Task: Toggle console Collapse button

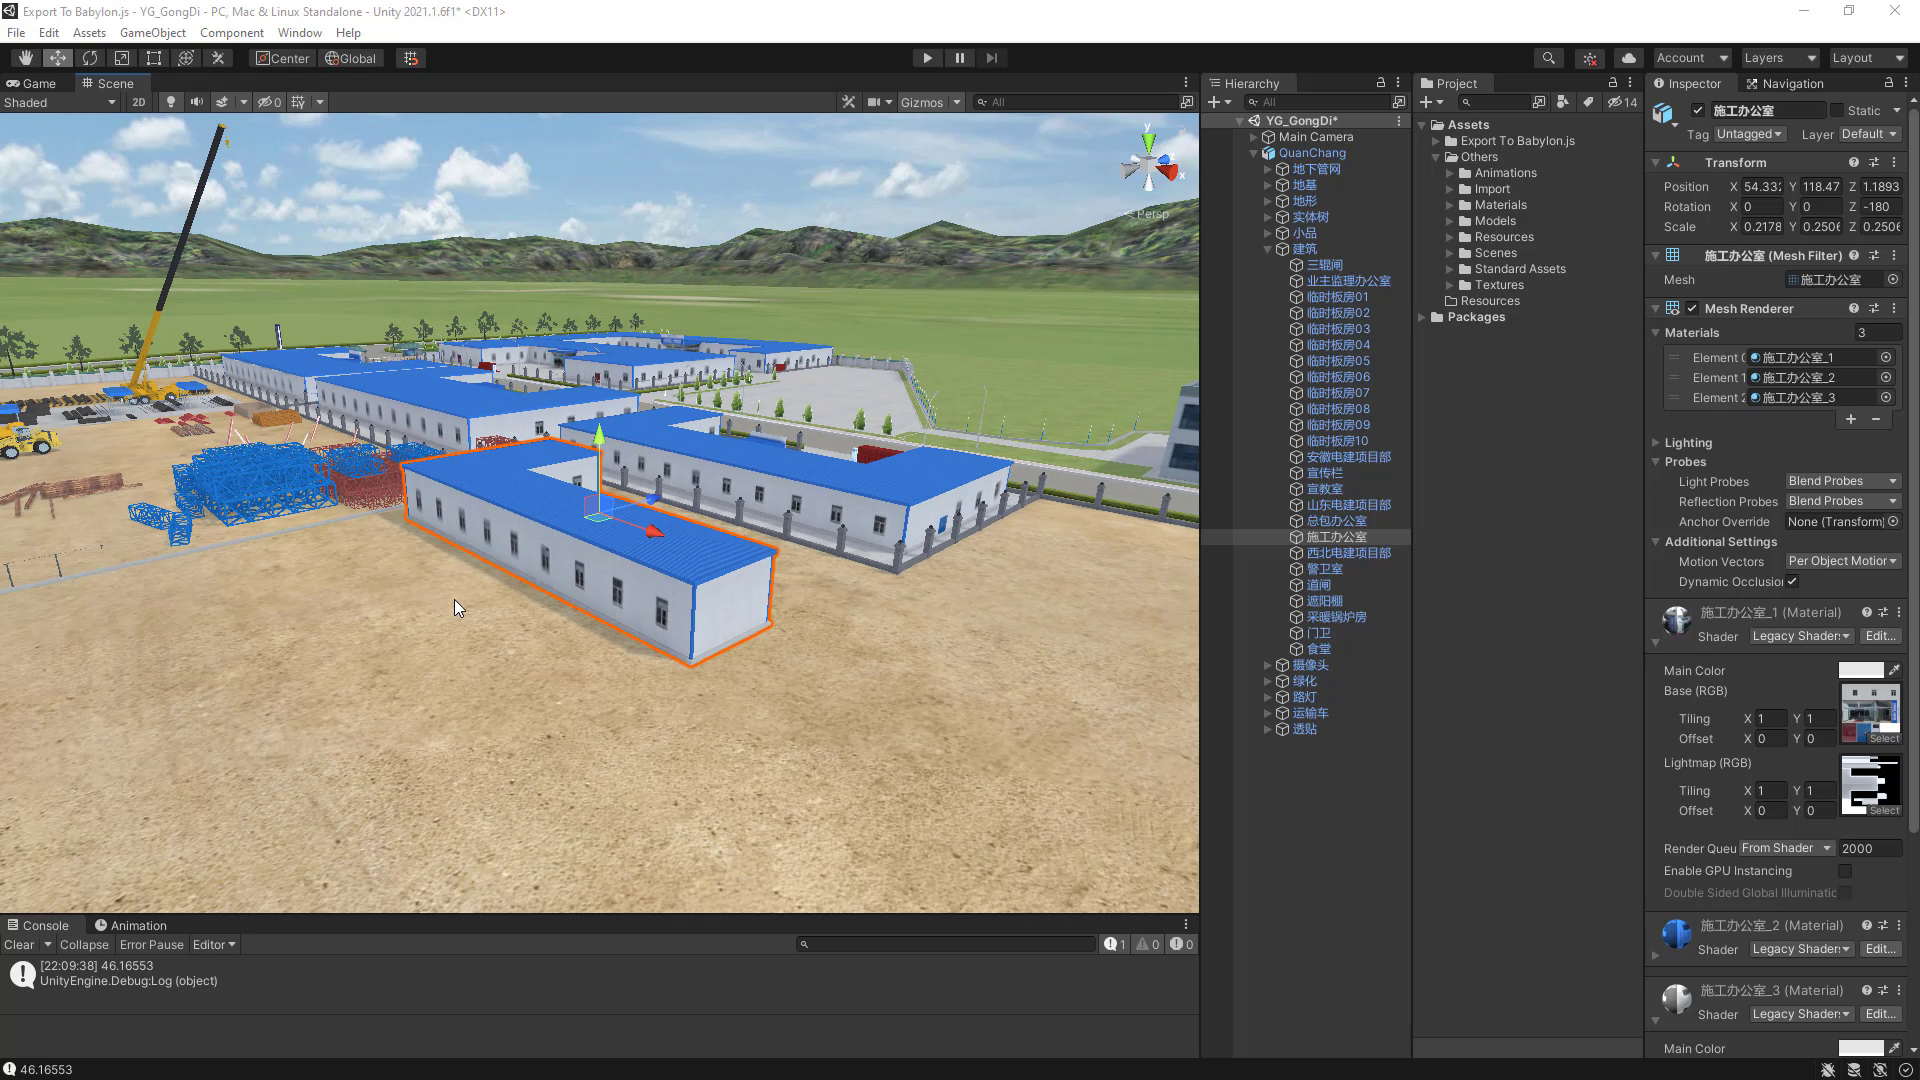Action: 84,945
